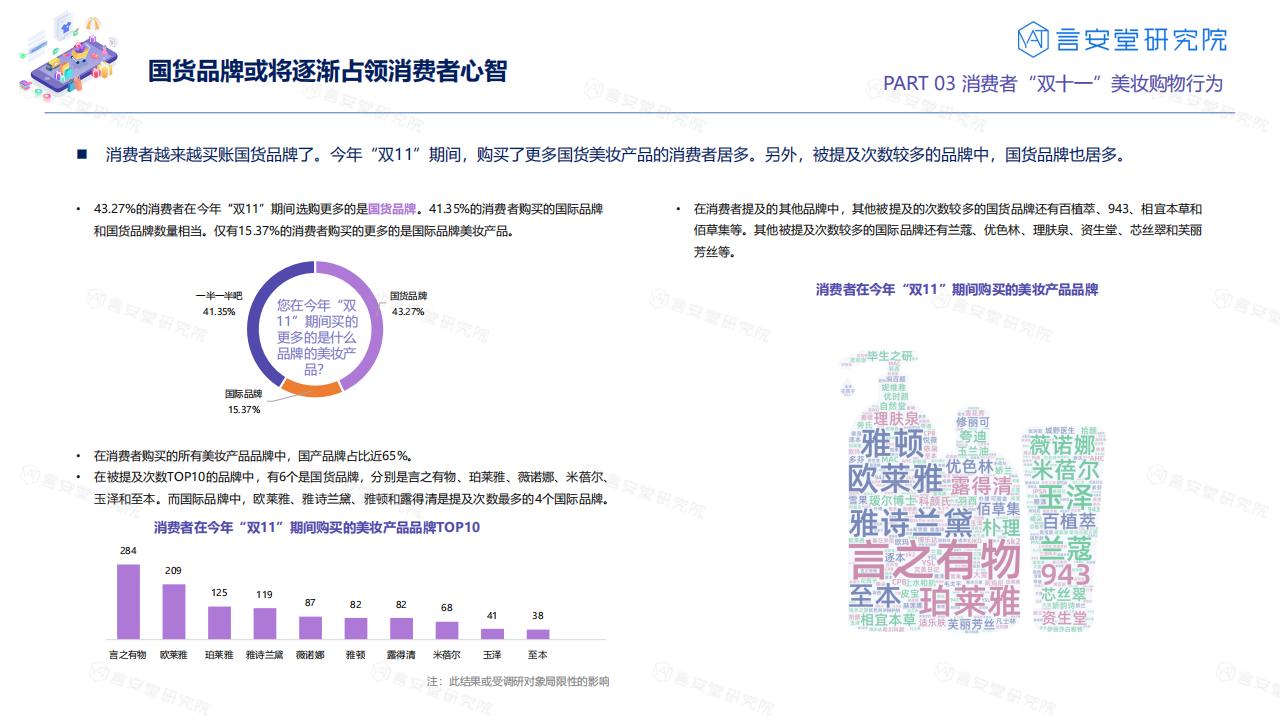Viewport: 1280px width, 720px height.
Task: Click the 雅诗兰黛 bar in chart
Action: click(264, 623)
